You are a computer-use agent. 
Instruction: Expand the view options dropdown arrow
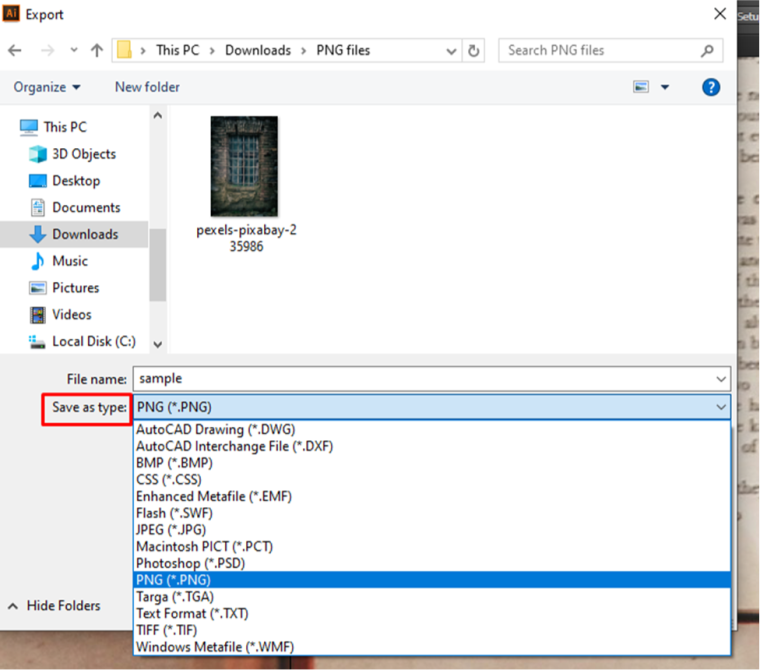click(x=665, y=87)
